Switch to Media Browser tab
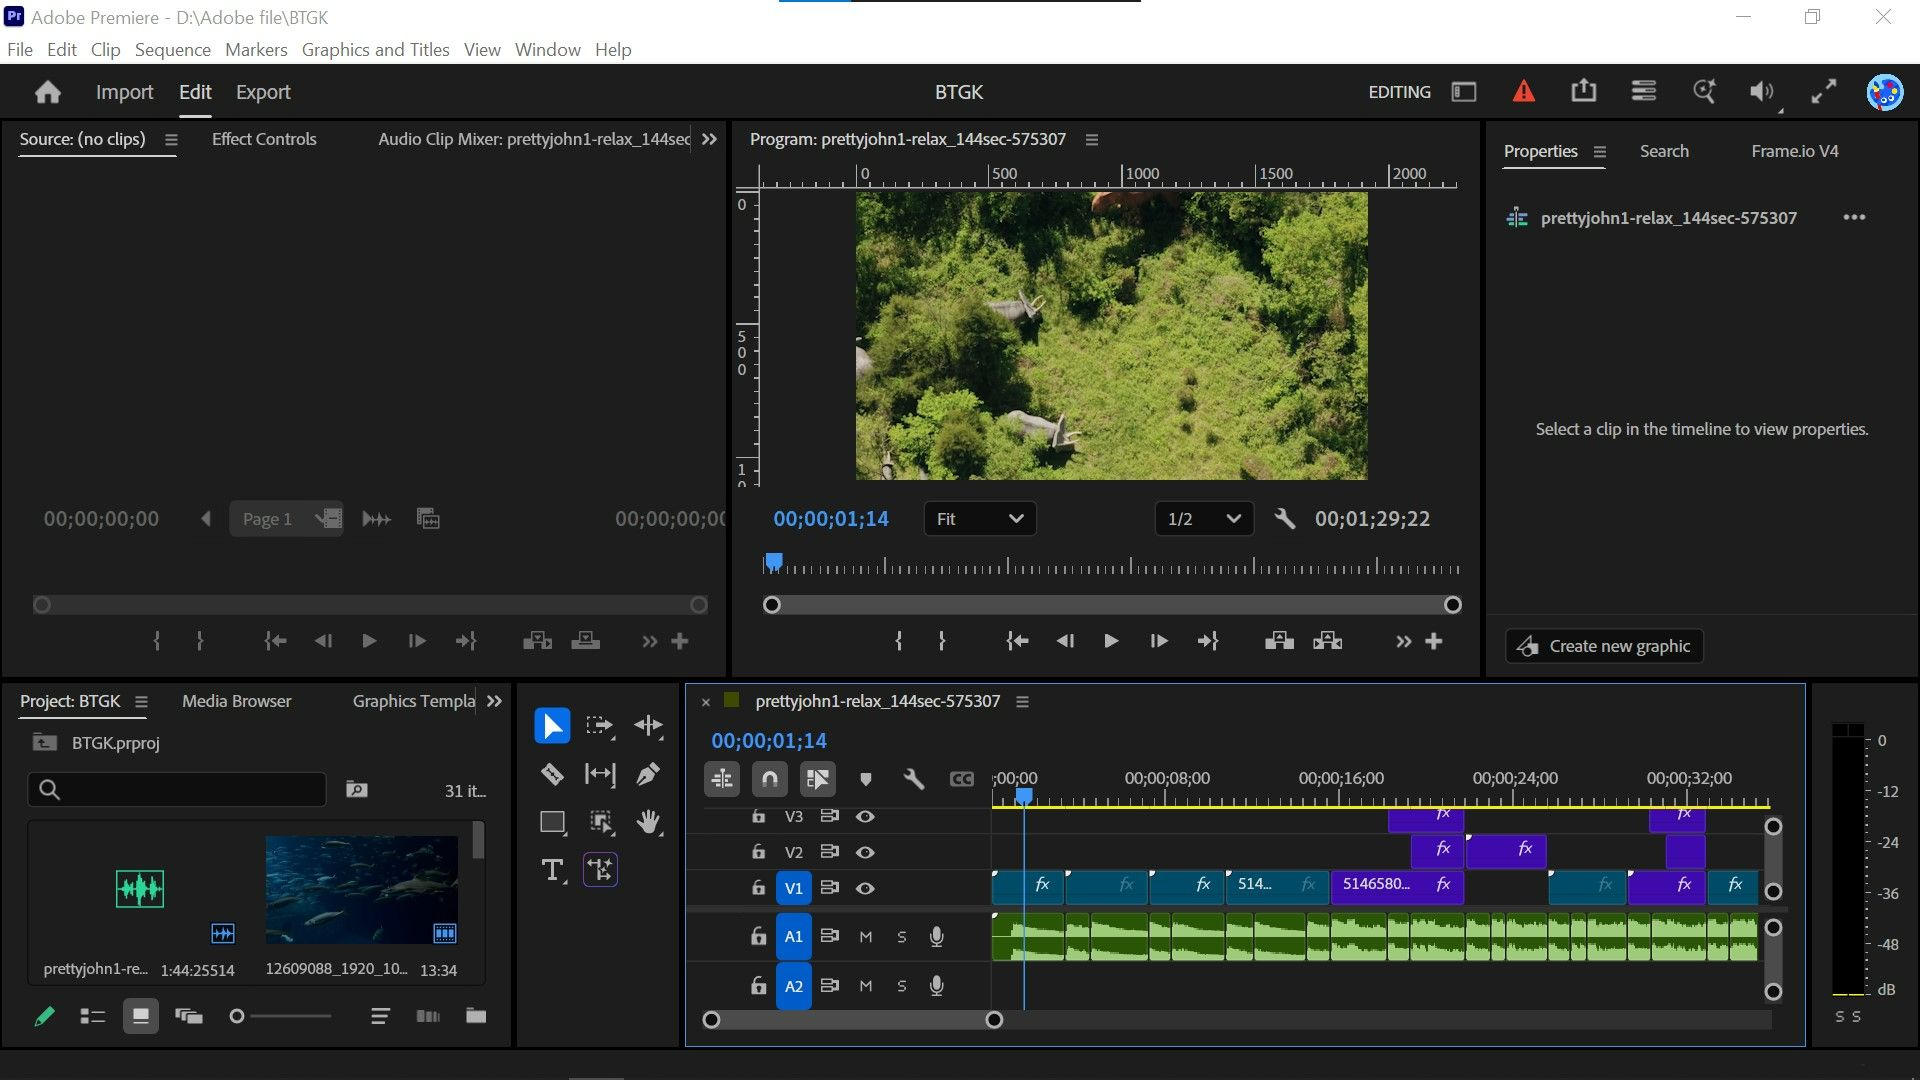Image resolution: width=1920 pixels, height=1080 pixels. (237, 701)
